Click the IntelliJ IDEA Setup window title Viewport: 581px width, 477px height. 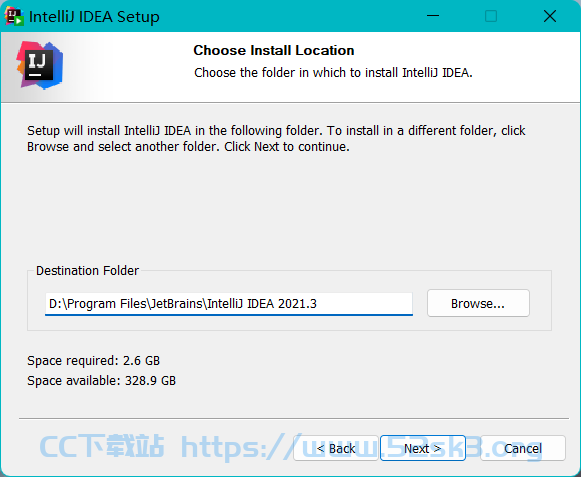(x=94, y=17)
